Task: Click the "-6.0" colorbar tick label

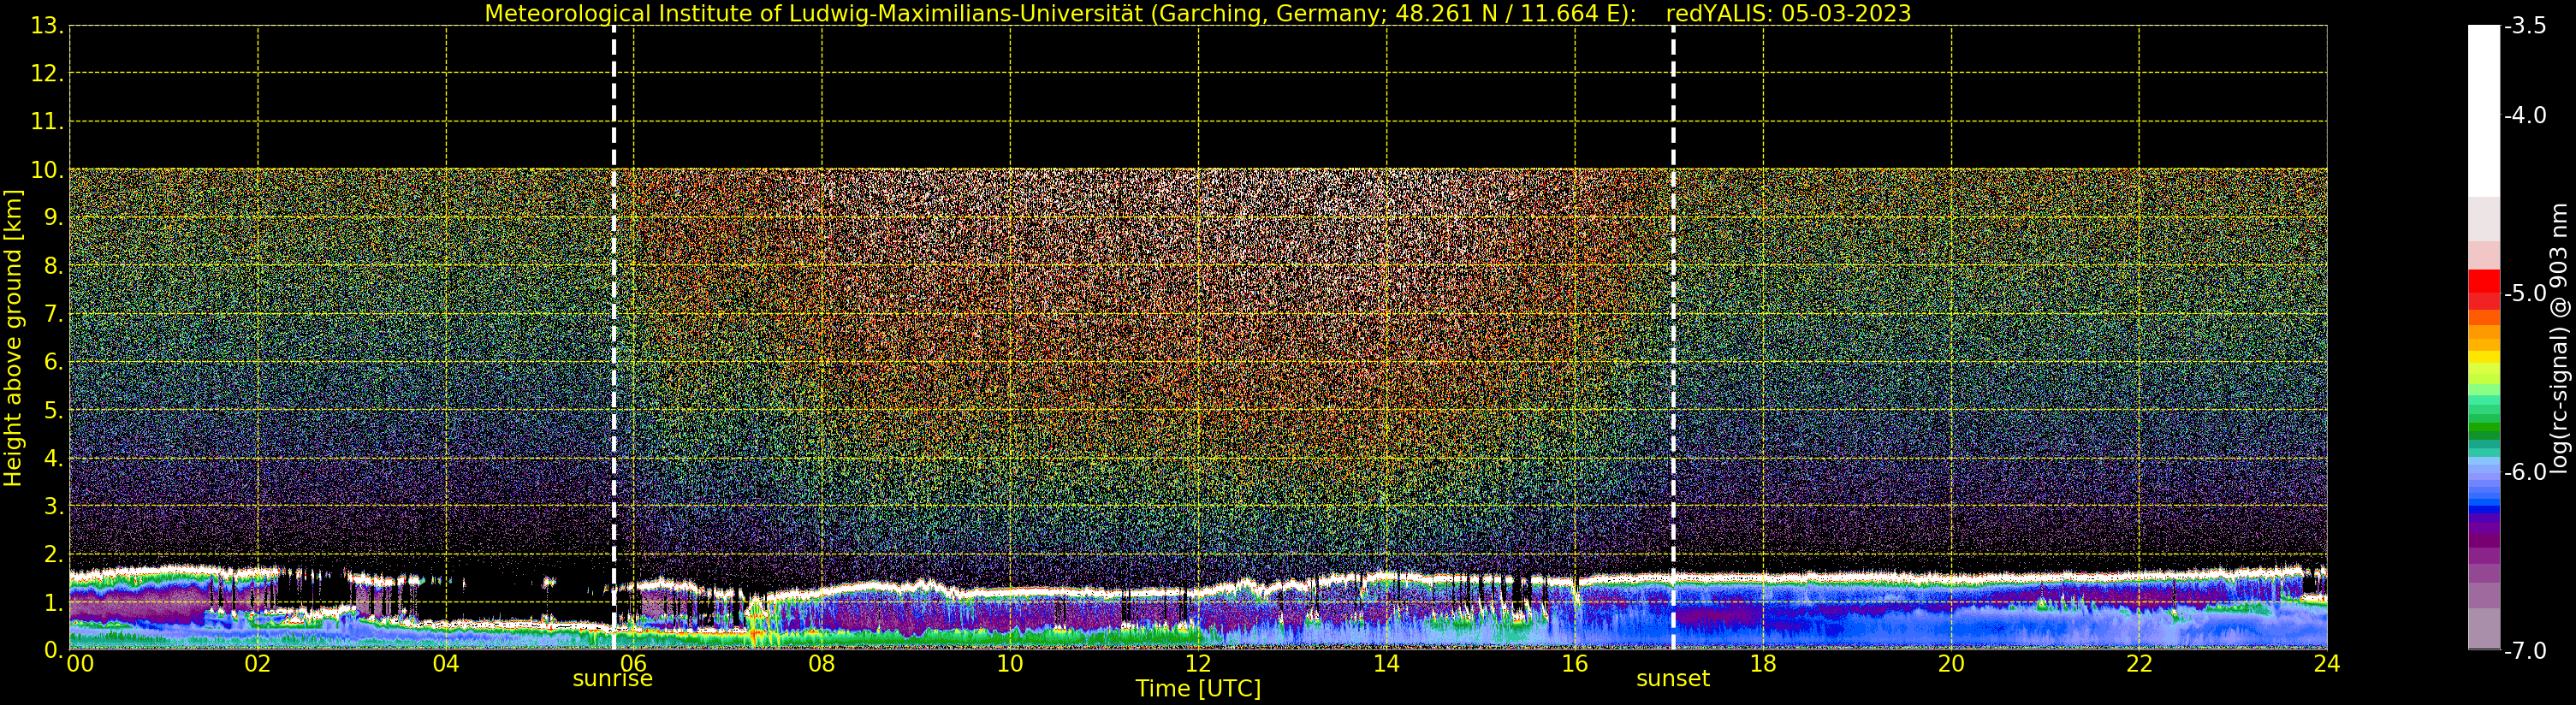Action: click(2525, 471)
